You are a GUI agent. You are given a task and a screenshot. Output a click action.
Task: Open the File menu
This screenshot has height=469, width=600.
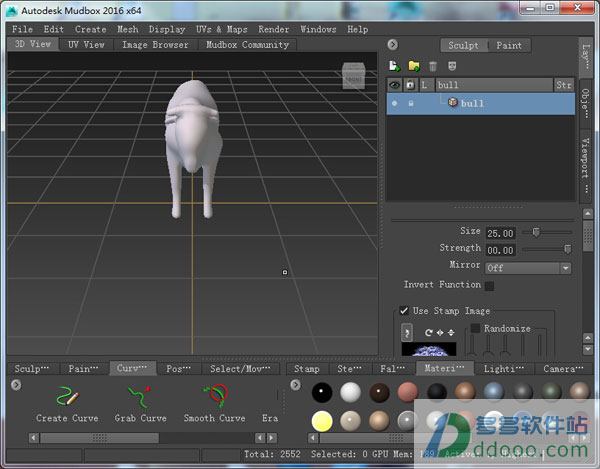(x=22, y=29)
